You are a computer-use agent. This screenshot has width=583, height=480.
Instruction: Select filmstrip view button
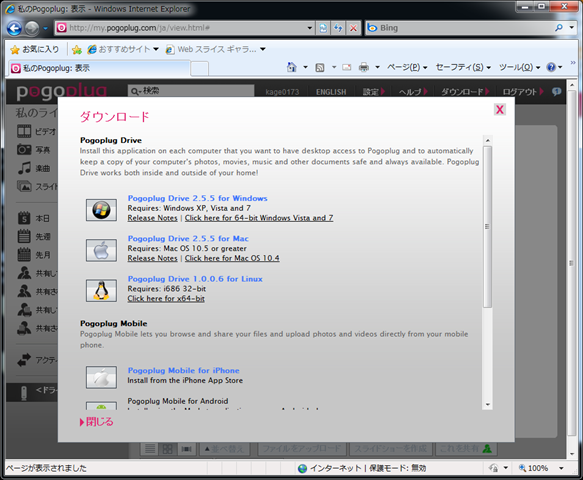(186, 449)
